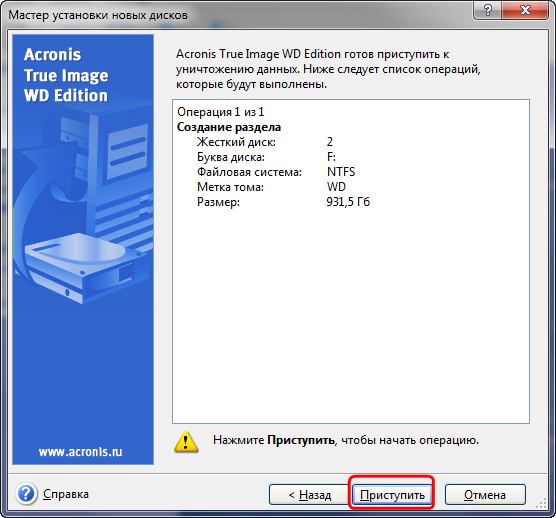
Task: Click the Буква диска F: entry
Action: point(266,157)
